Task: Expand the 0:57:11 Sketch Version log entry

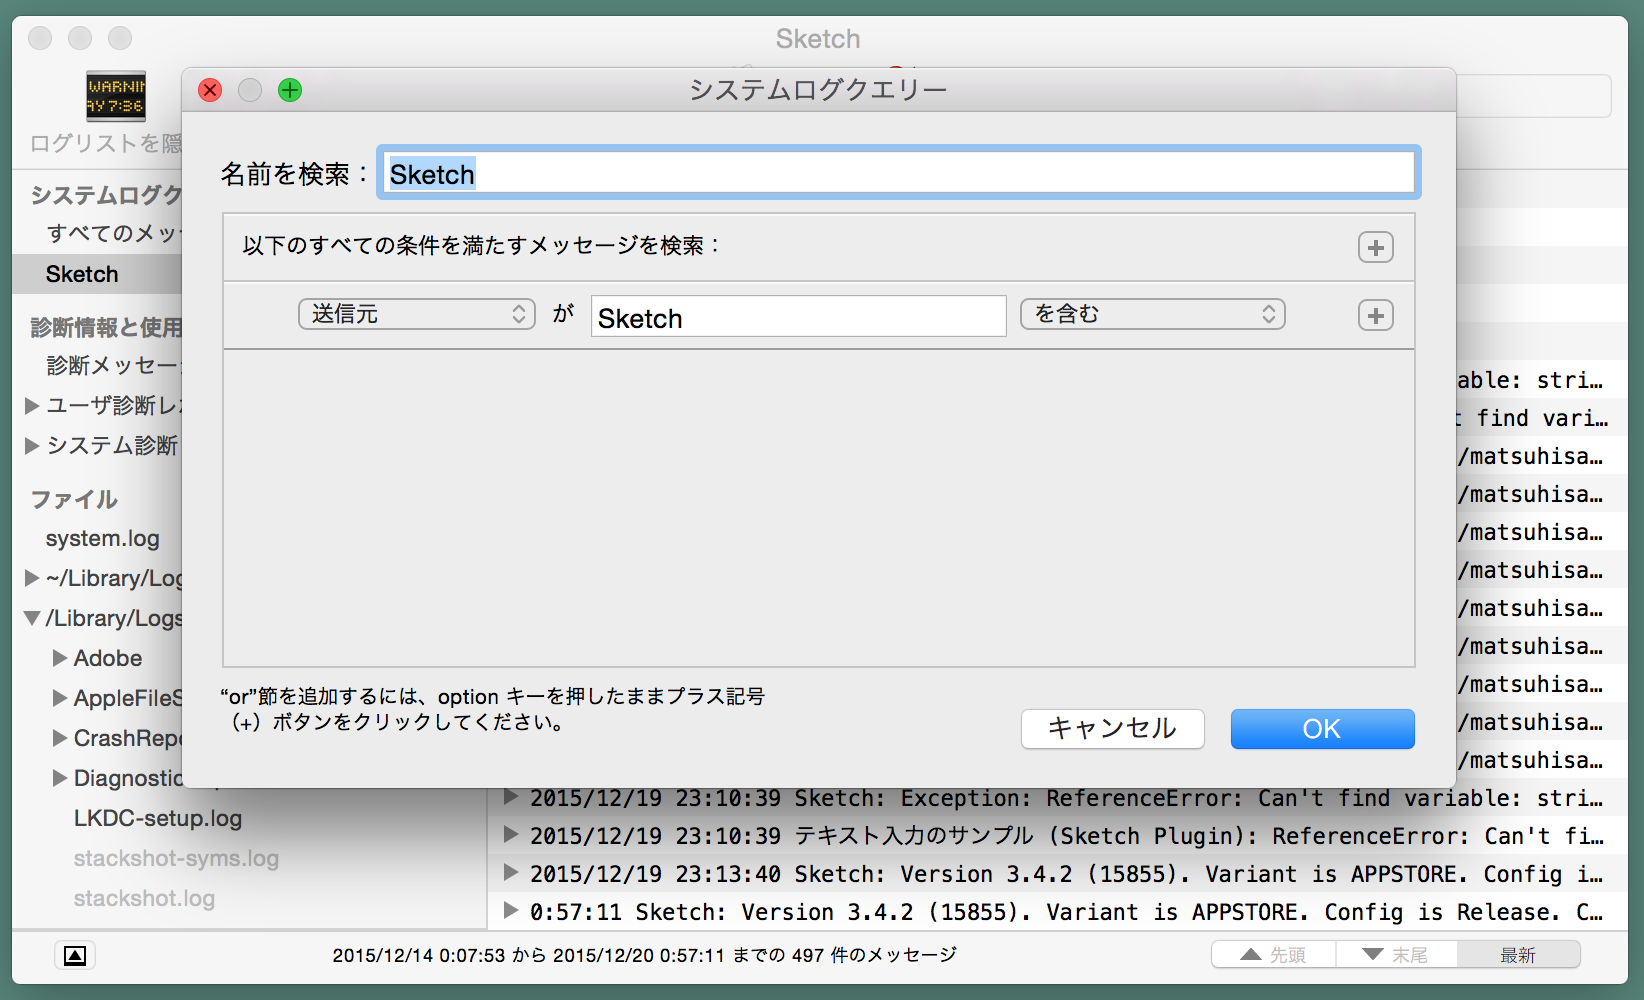Action: point(510,910)
